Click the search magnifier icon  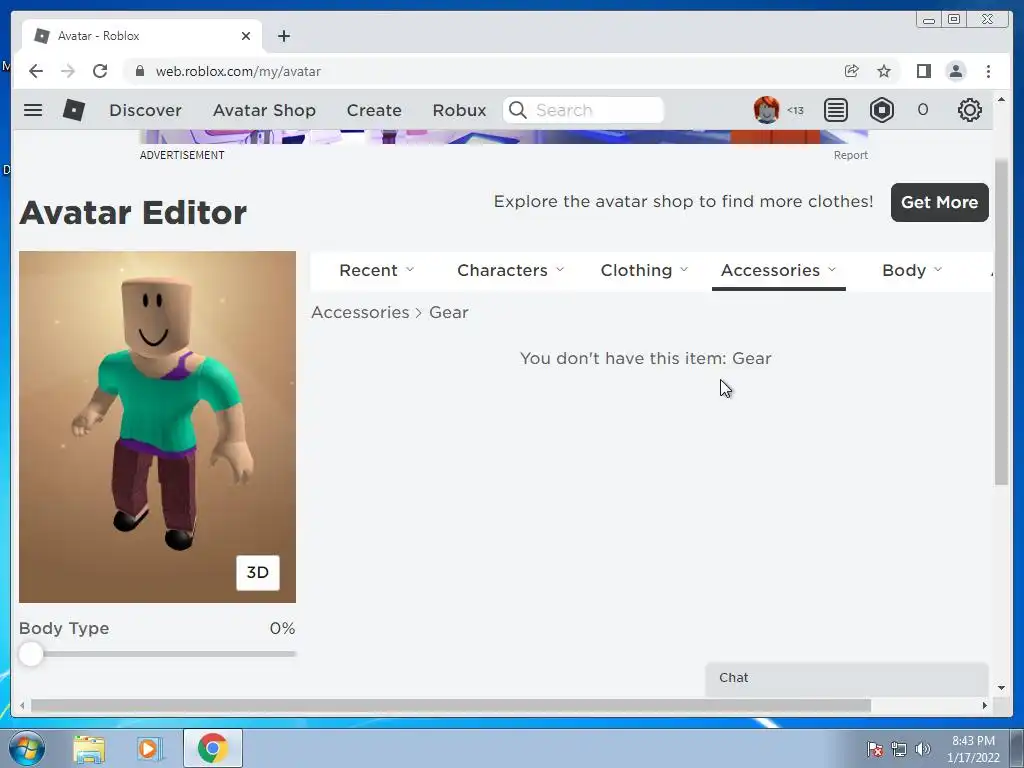click(517, 110)
